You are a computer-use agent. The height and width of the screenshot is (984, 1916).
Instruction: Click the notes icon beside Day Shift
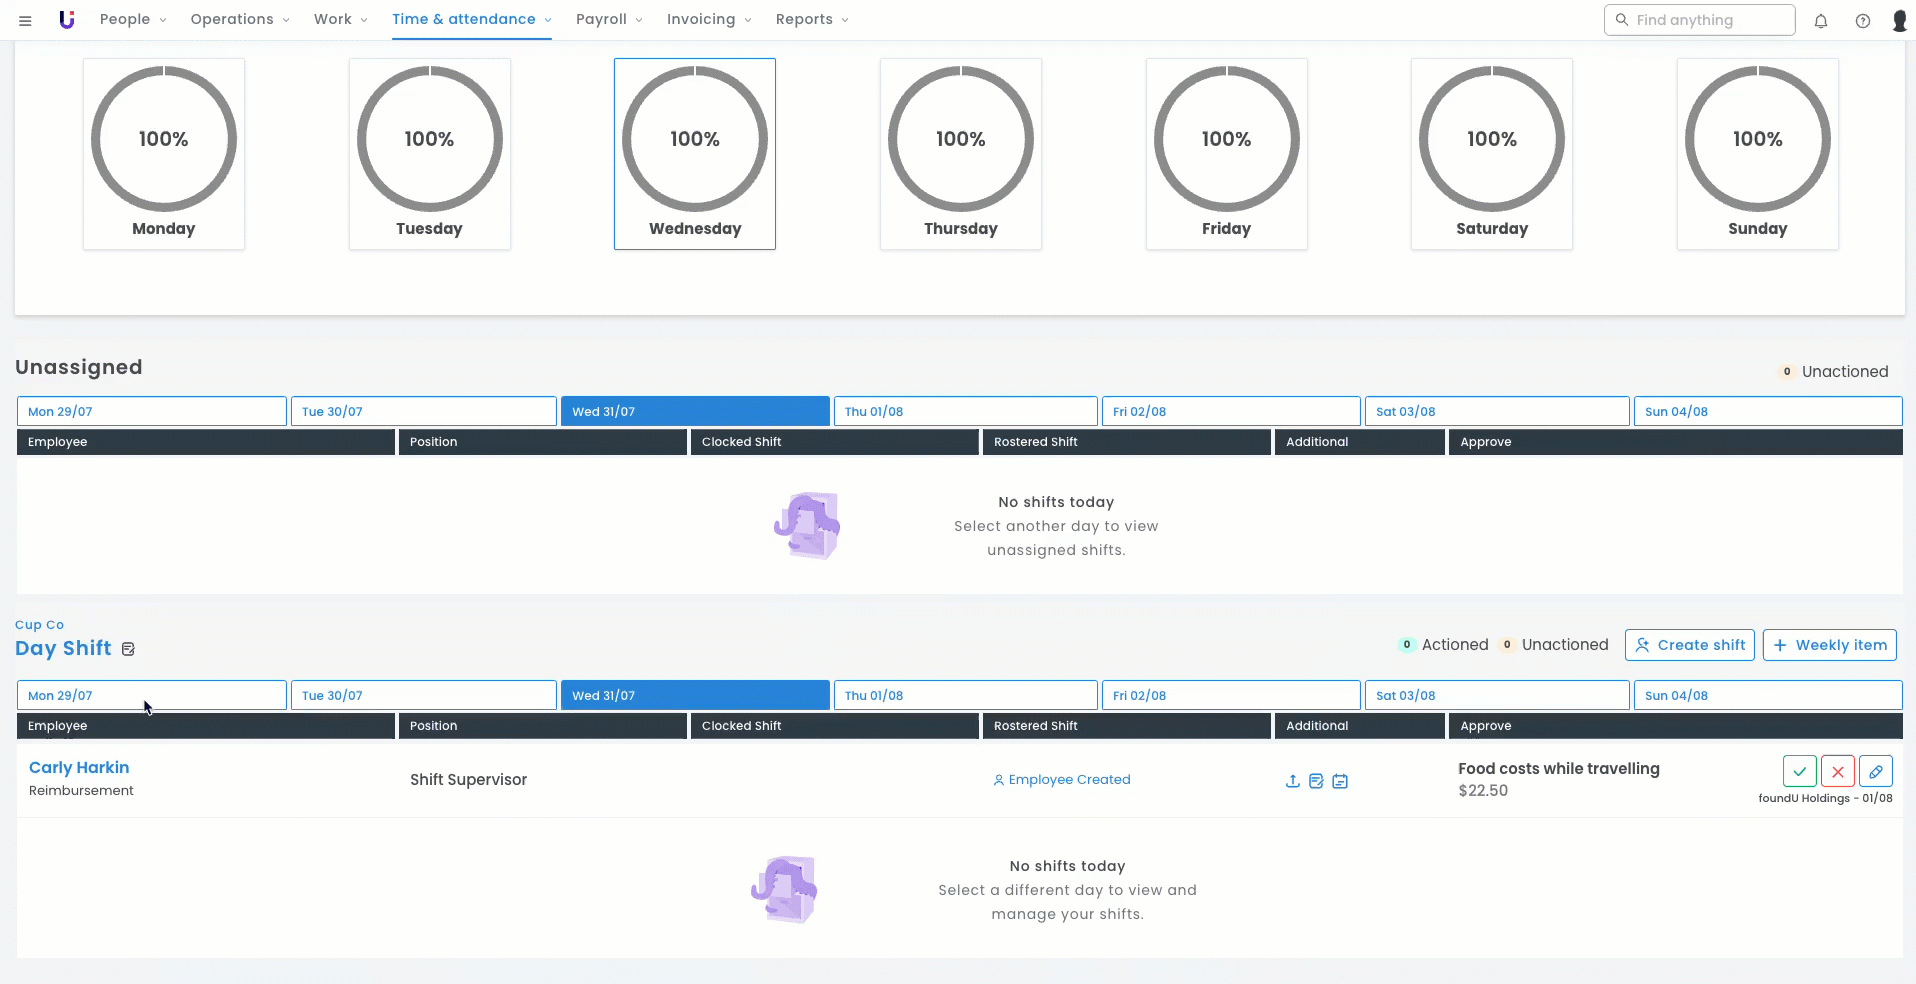coord(128,649)
